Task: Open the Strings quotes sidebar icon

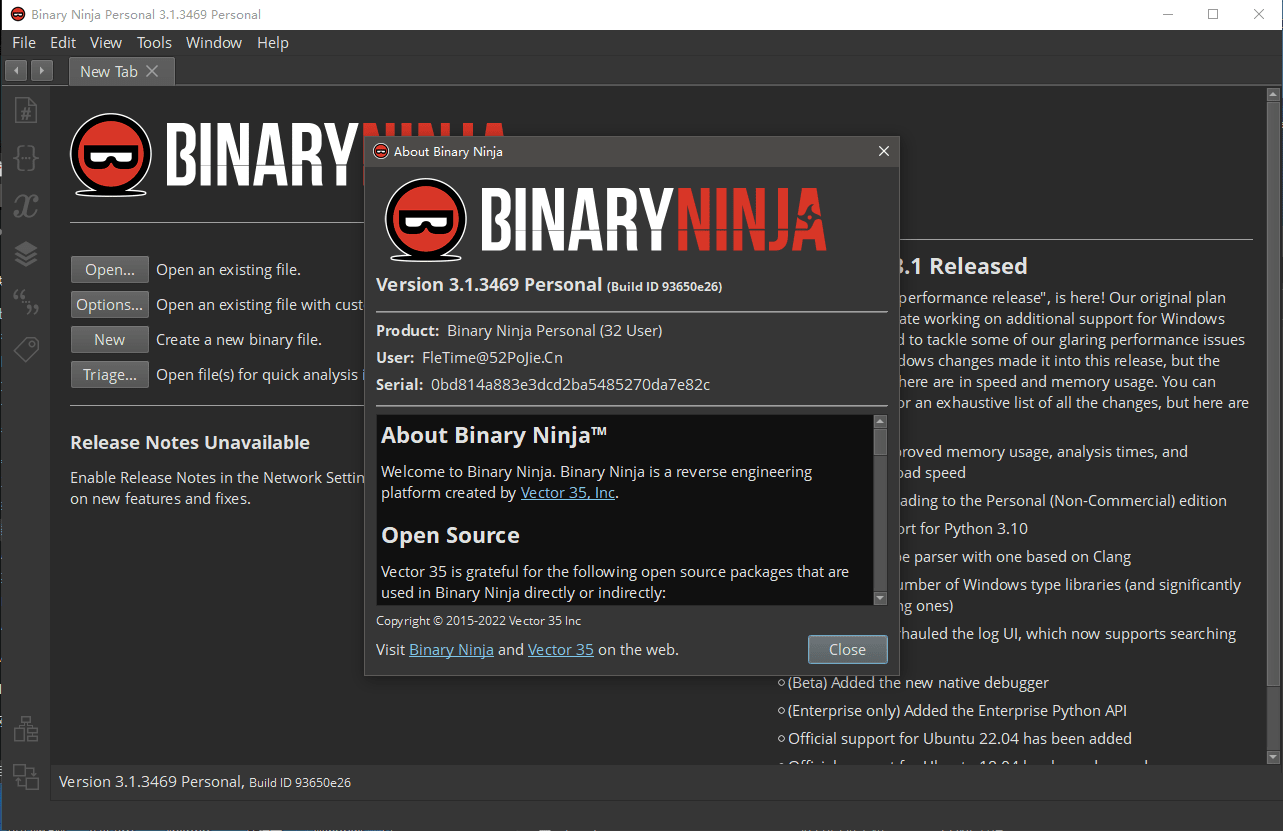Action: (26, 302)
